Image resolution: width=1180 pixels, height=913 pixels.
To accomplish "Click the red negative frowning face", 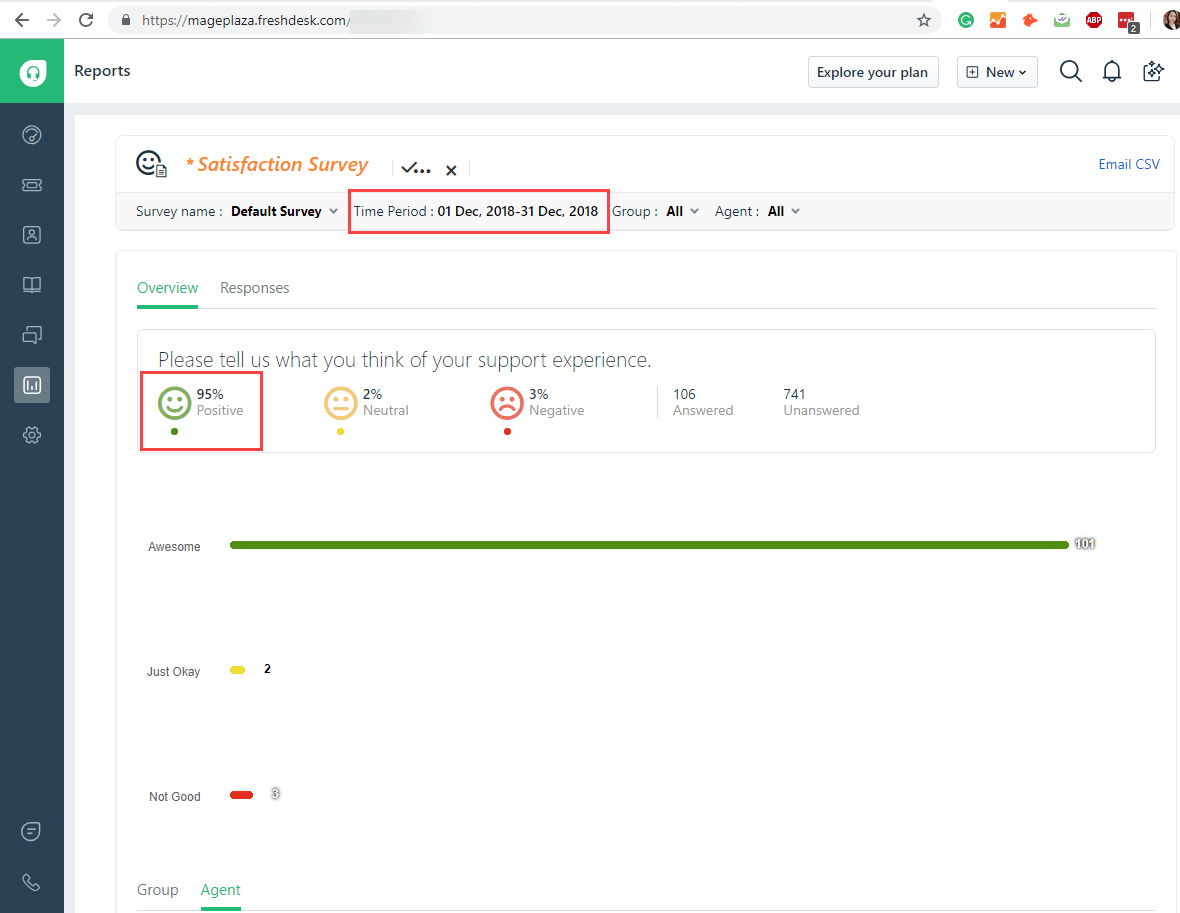I will tap(507, 403).
